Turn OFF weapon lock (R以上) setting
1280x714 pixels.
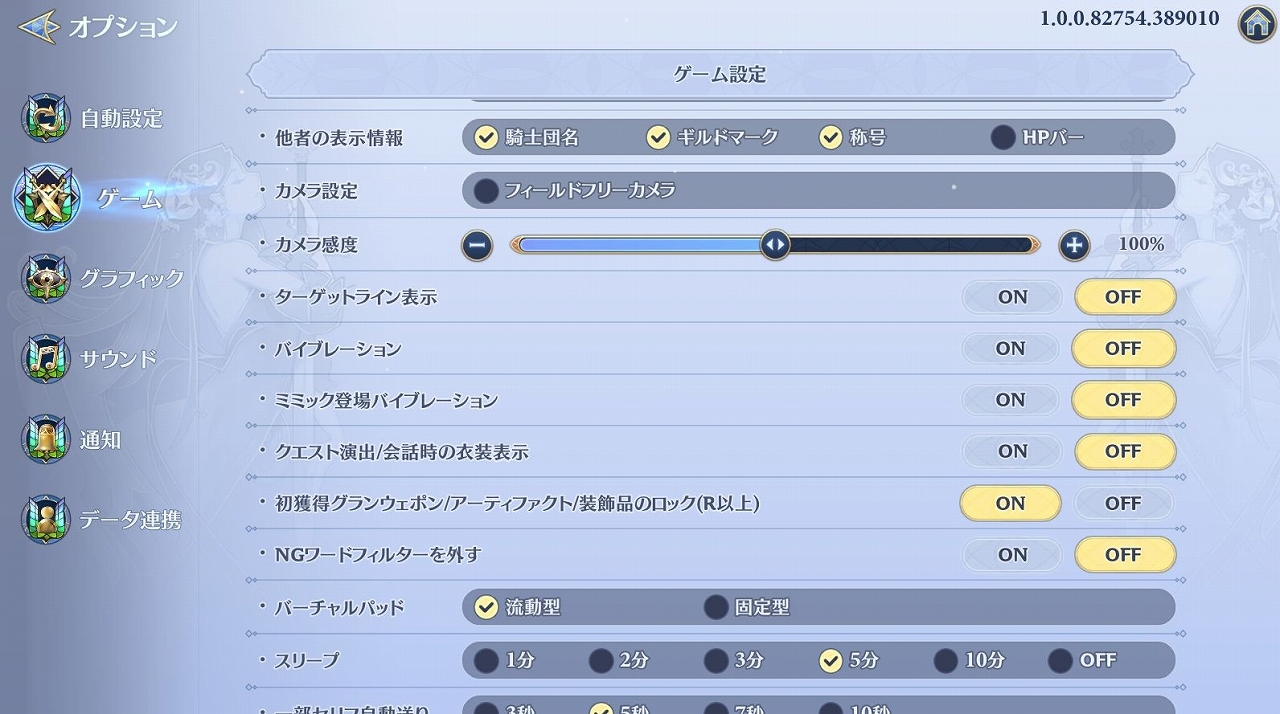tap(1123, 503)
